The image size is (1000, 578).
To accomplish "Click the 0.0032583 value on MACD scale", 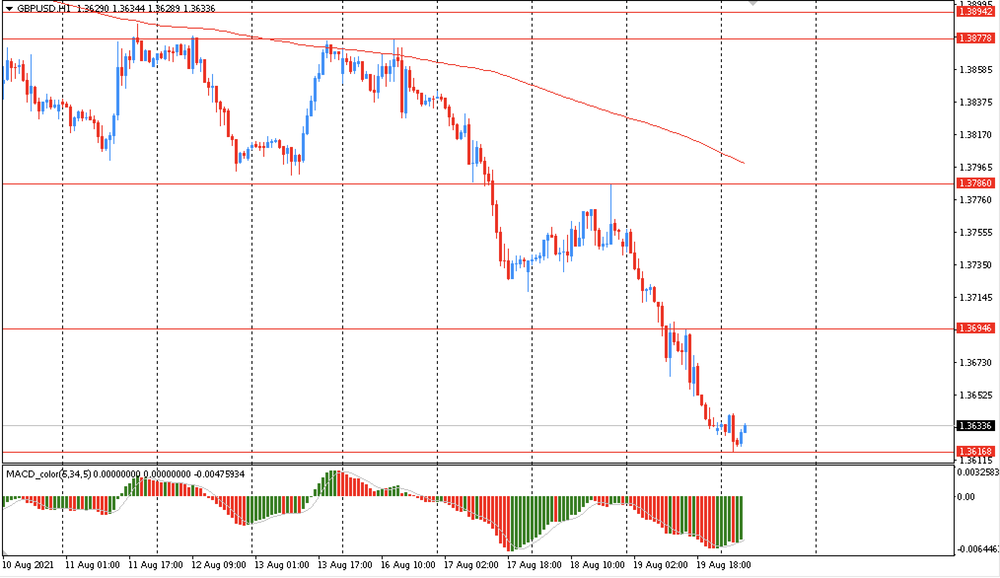I will tap(978, 472).
